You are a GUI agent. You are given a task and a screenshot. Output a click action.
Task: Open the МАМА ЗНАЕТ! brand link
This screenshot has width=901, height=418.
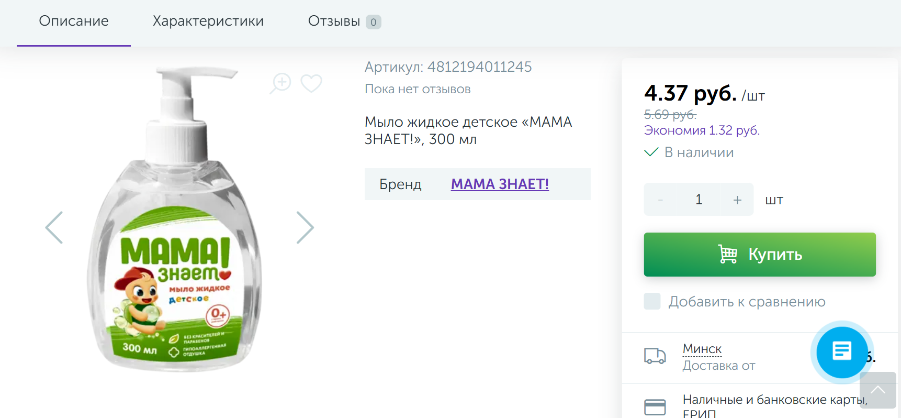tap(500, 184)
